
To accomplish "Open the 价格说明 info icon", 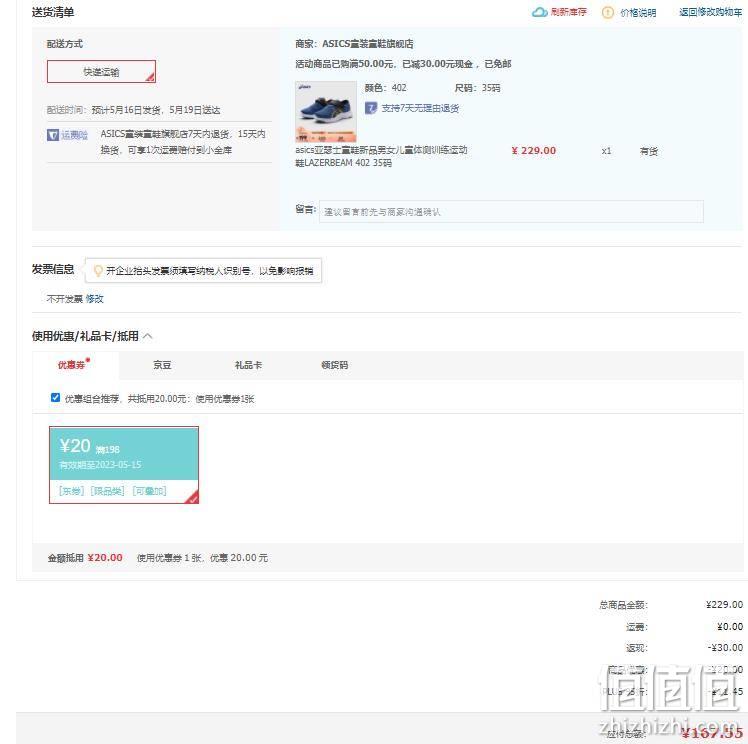I will click(x=608, y=13).
